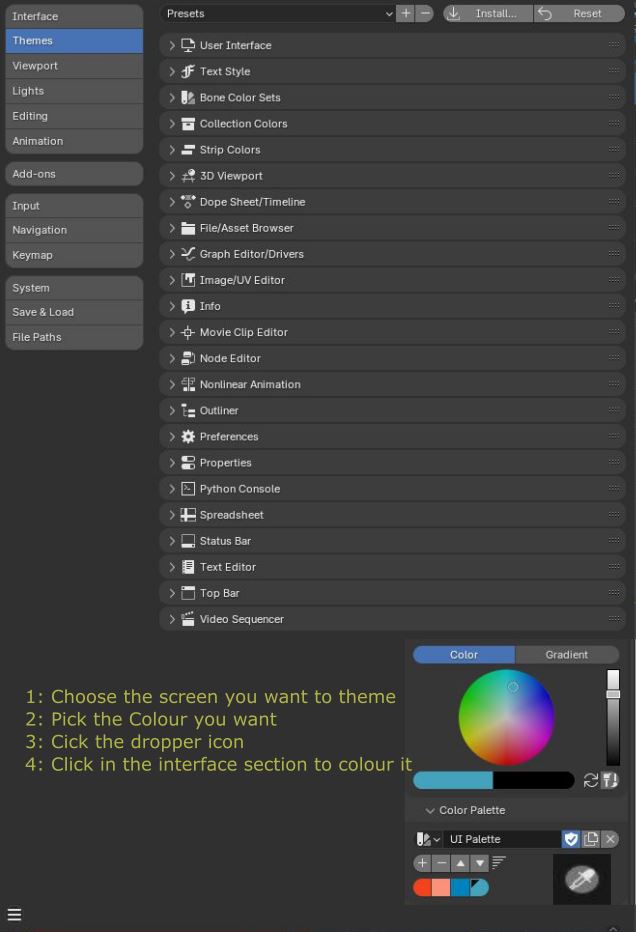The image size is (636, 932).
Task: Open the System preferences tab
Action: pyautogui.click(x=74, y=288)
